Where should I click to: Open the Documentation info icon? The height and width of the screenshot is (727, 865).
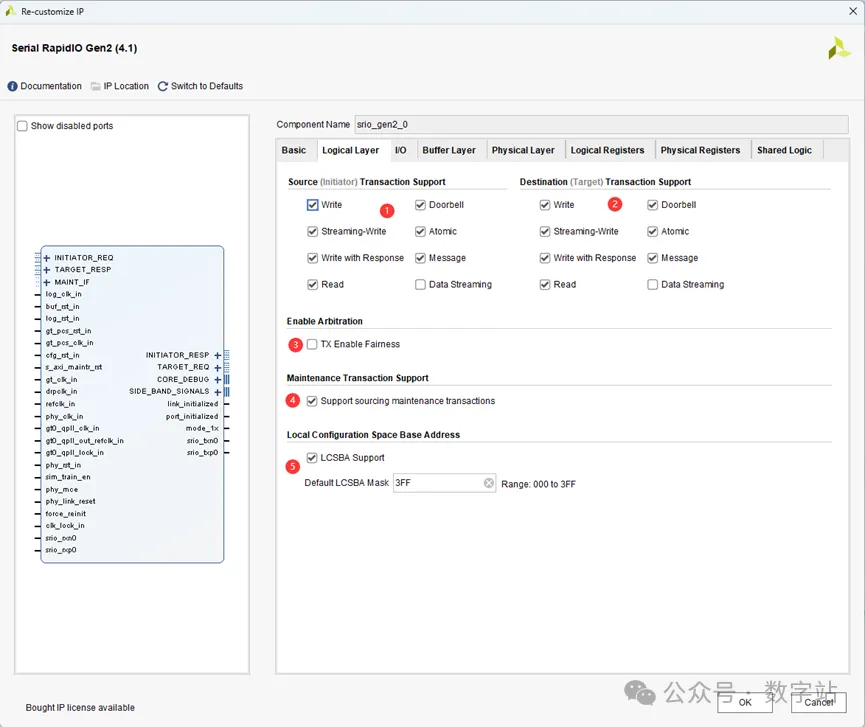click(x=12, y=87)
